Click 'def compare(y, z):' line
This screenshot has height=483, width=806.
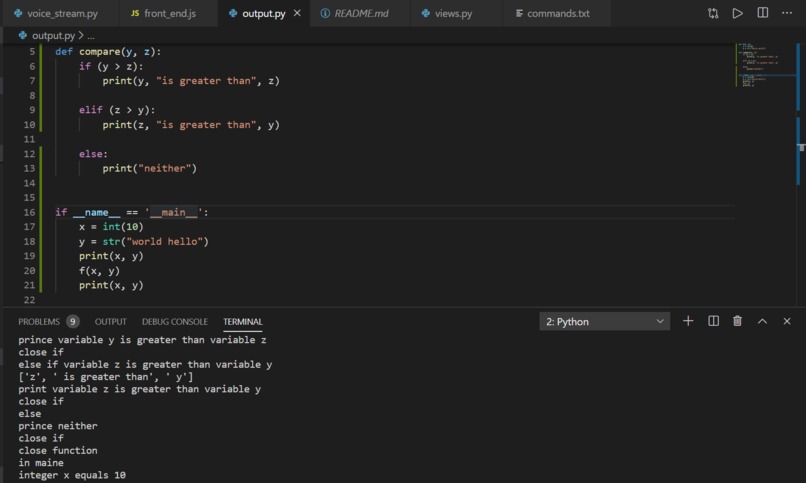tap(108, 51)
